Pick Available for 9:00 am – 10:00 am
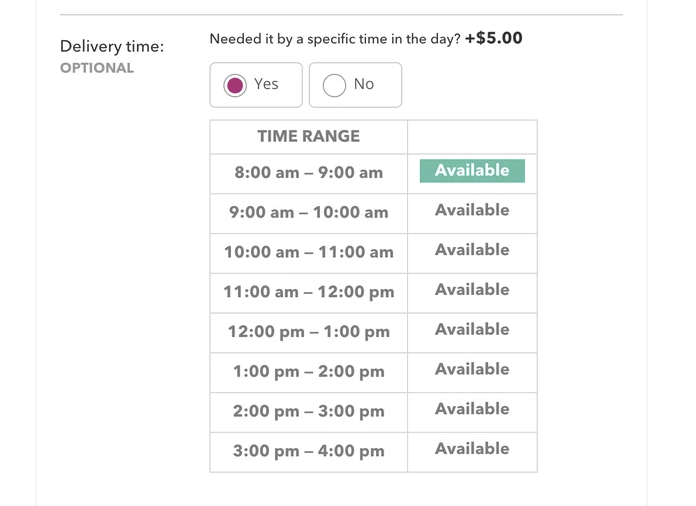The image size is (696, 506). 472,211
